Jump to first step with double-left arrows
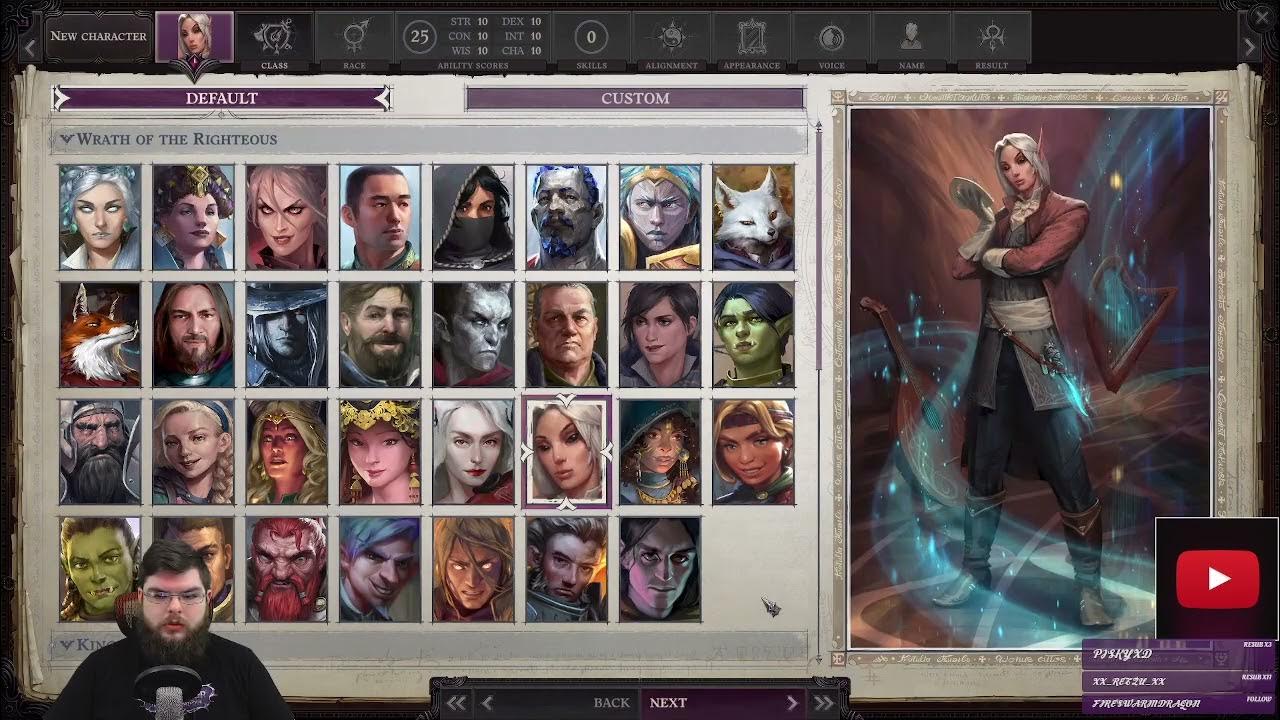This screenshot has height=720, width=1280. click(x=456, y=703)
